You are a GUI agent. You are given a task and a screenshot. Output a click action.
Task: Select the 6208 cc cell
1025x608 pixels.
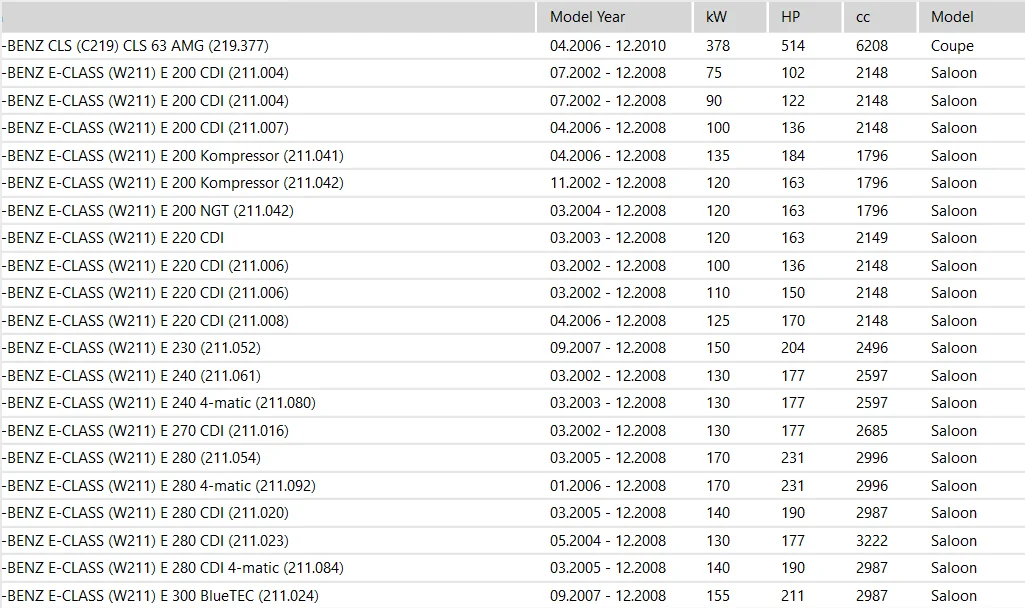pyautogui.click(x=872, y=46)
